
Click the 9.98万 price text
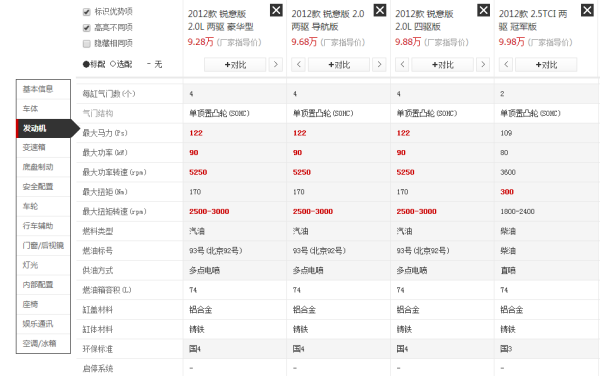click(512, 42)
